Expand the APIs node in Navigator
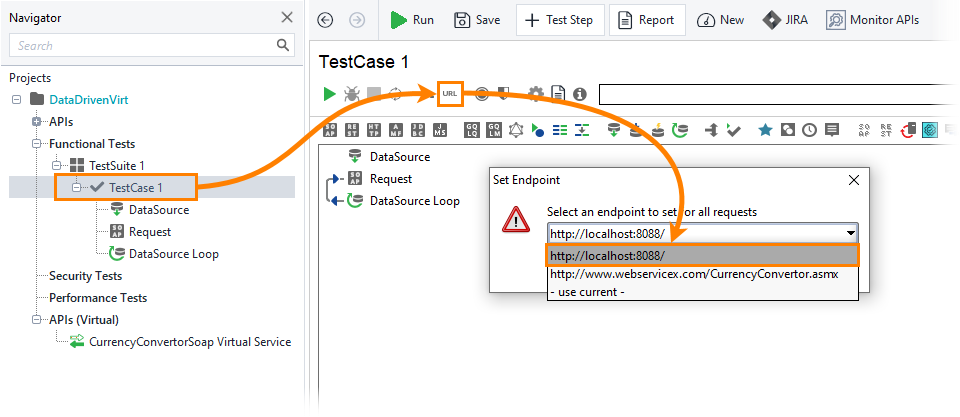960x417 pixels. pyautogui.click(x=36, y=121)
